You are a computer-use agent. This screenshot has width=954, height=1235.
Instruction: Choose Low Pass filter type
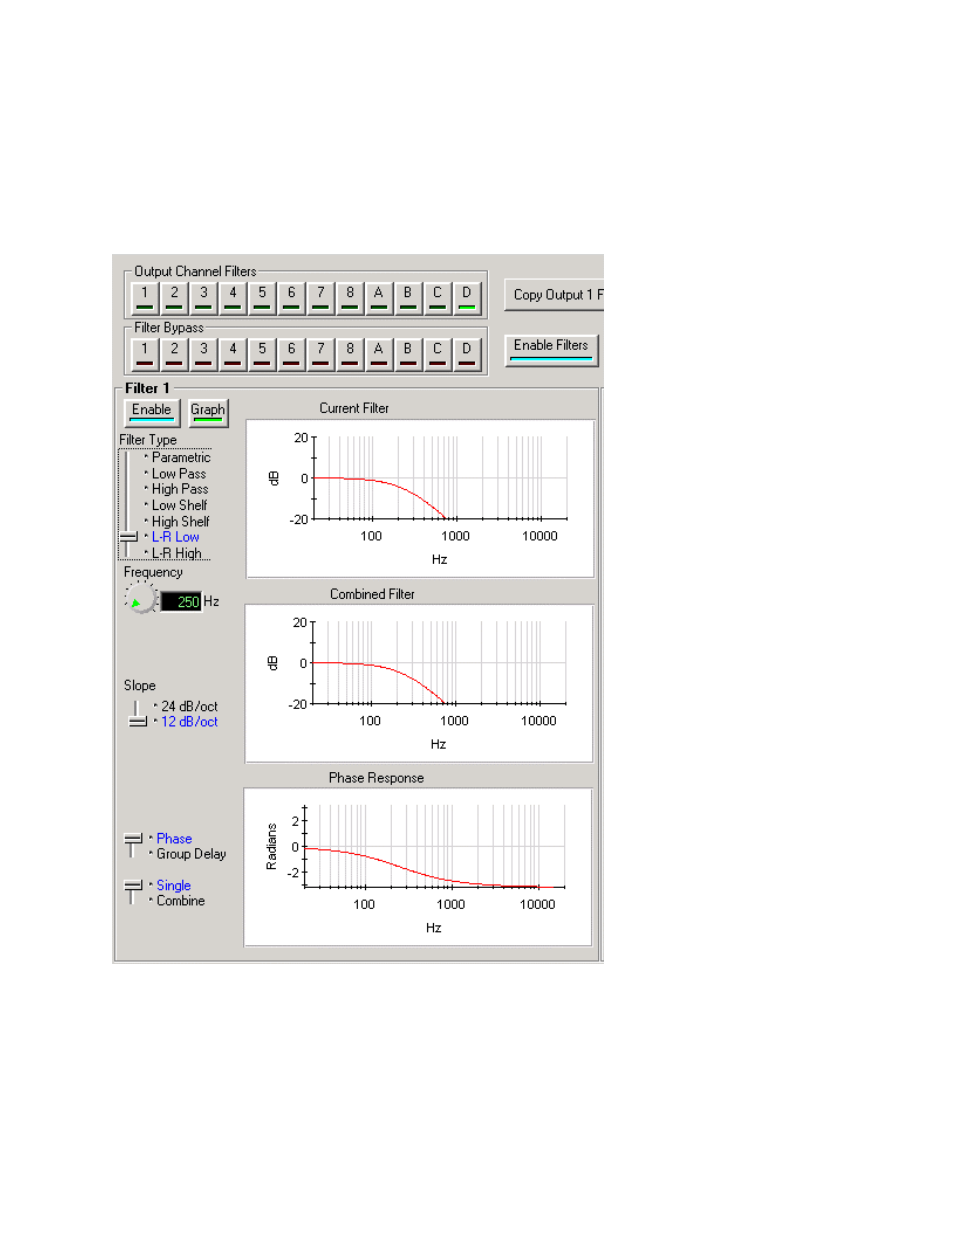coord(179,474)
